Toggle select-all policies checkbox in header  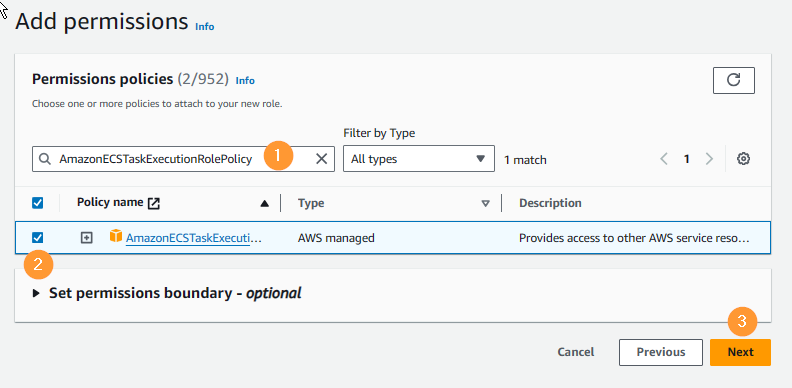click(x=37, y=203)
